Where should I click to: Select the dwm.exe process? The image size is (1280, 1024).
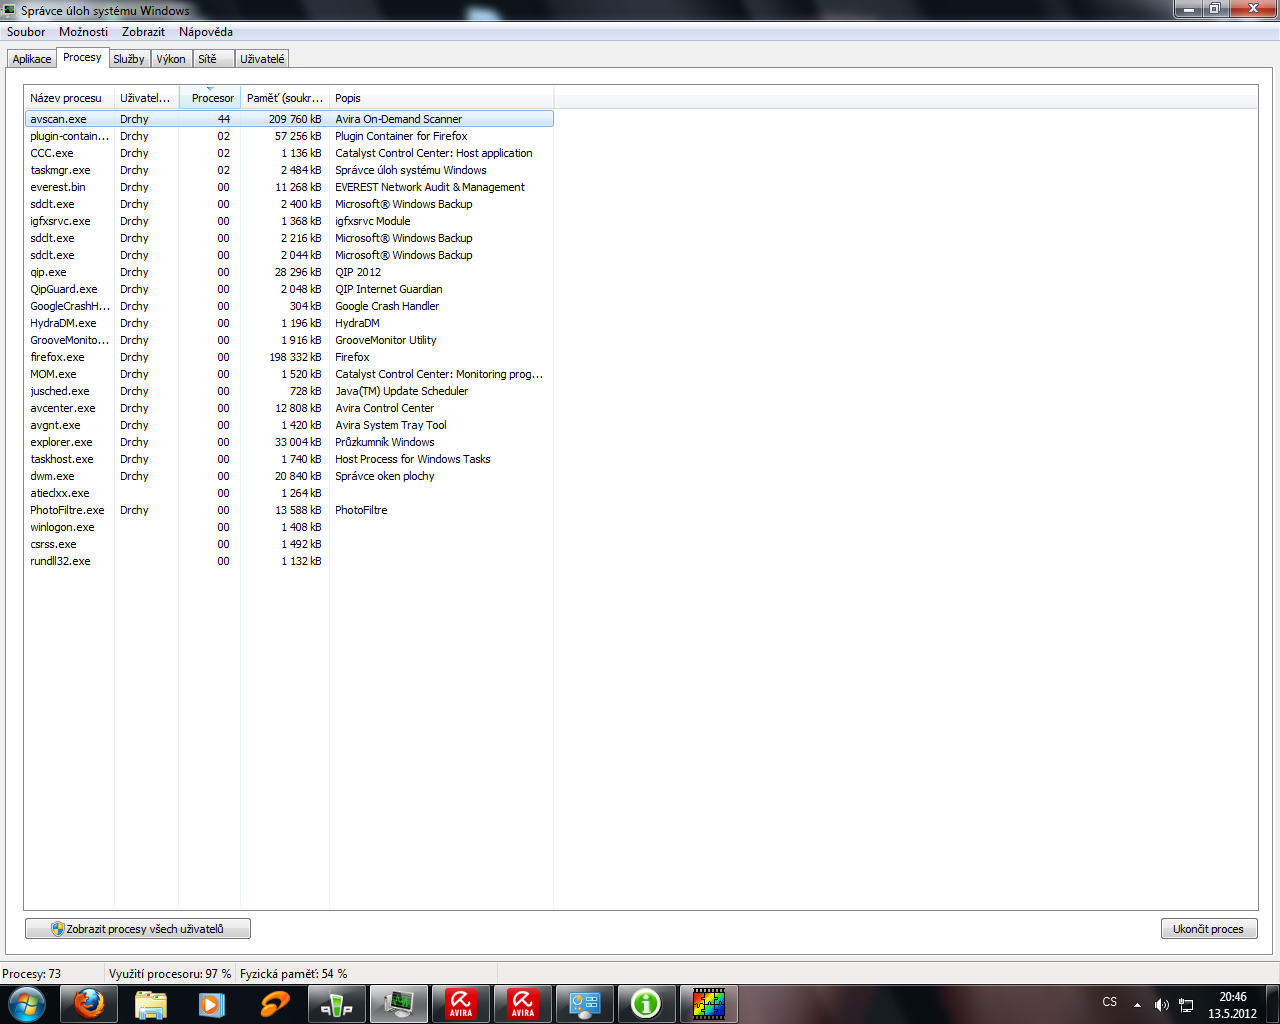coord(289,476)
